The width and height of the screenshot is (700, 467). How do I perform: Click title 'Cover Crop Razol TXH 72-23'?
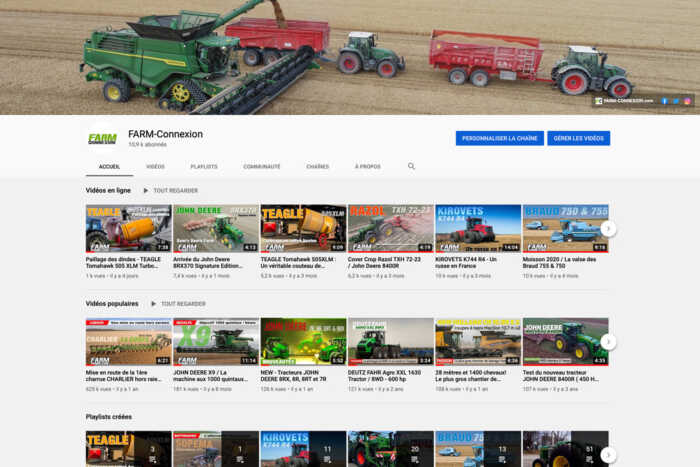[384, 263]
